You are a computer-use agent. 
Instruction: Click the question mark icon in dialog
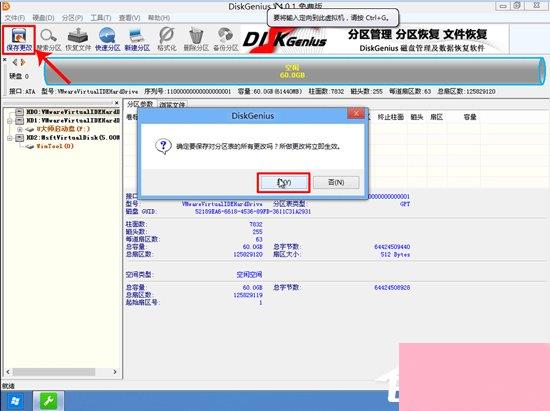(x=163, y=146)
